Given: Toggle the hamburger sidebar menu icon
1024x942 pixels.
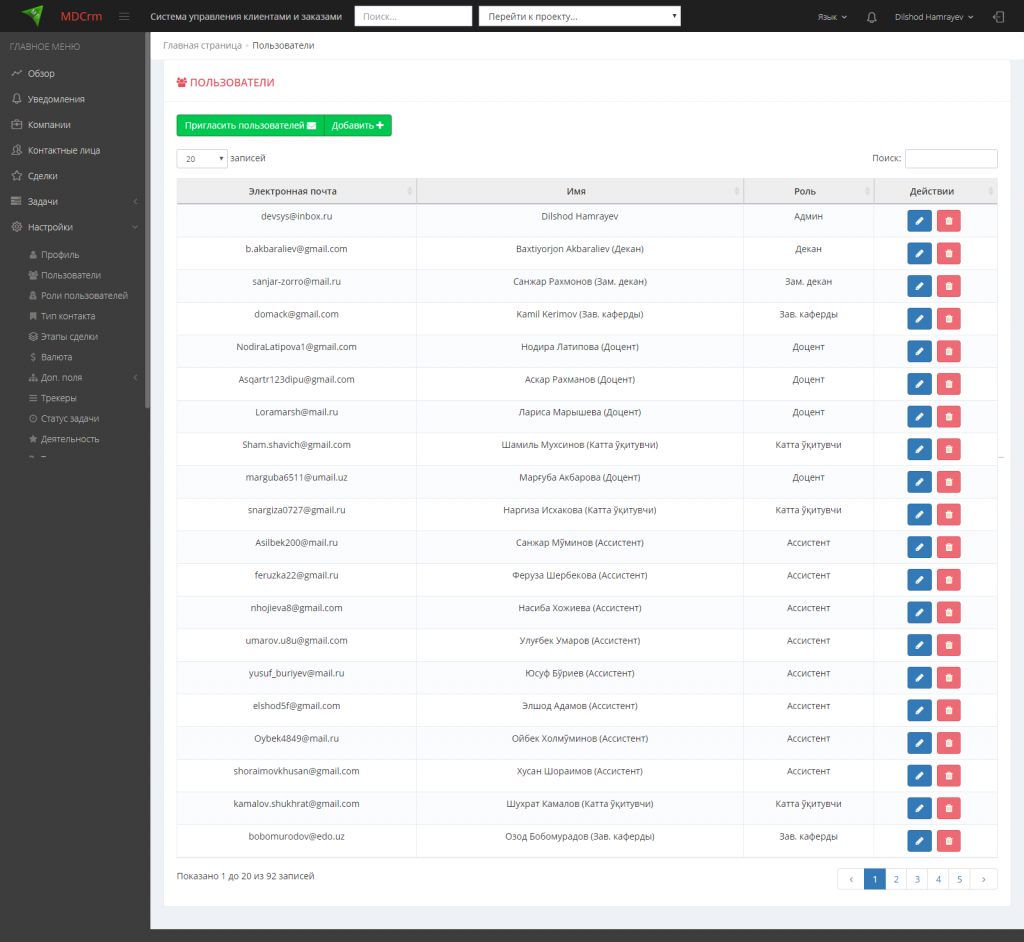Looking at the screenshot, I should pyautogui.click(x=124, y=16).
